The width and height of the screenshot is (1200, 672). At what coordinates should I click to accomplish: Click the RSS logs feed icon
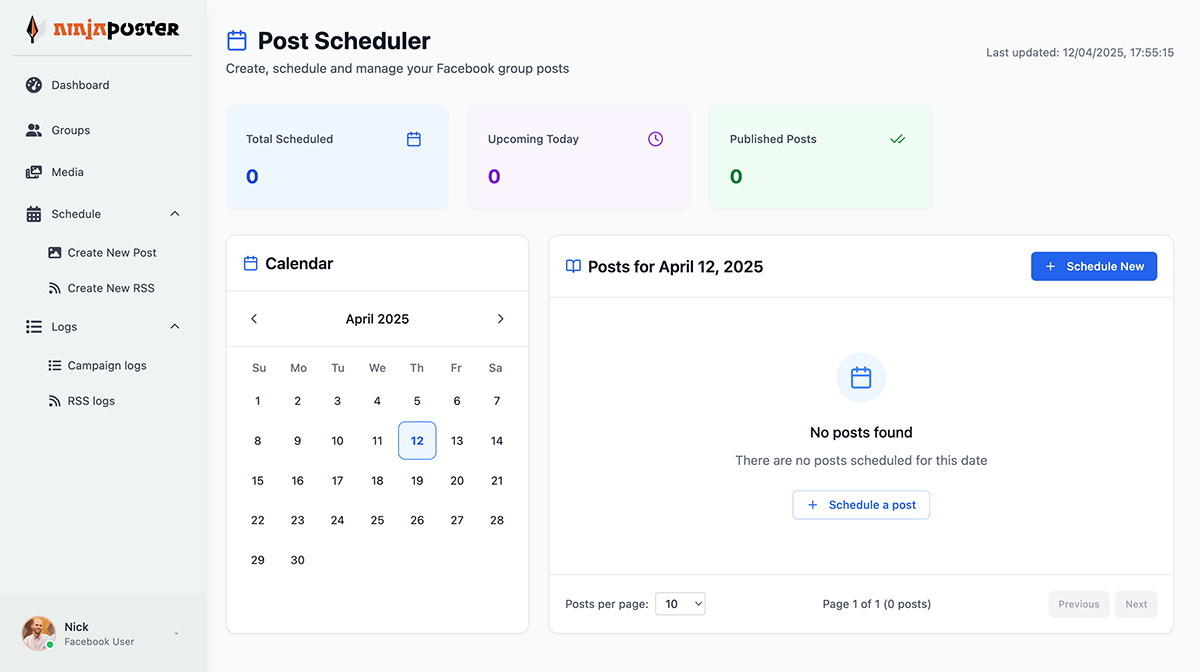[x=55, y=401]
